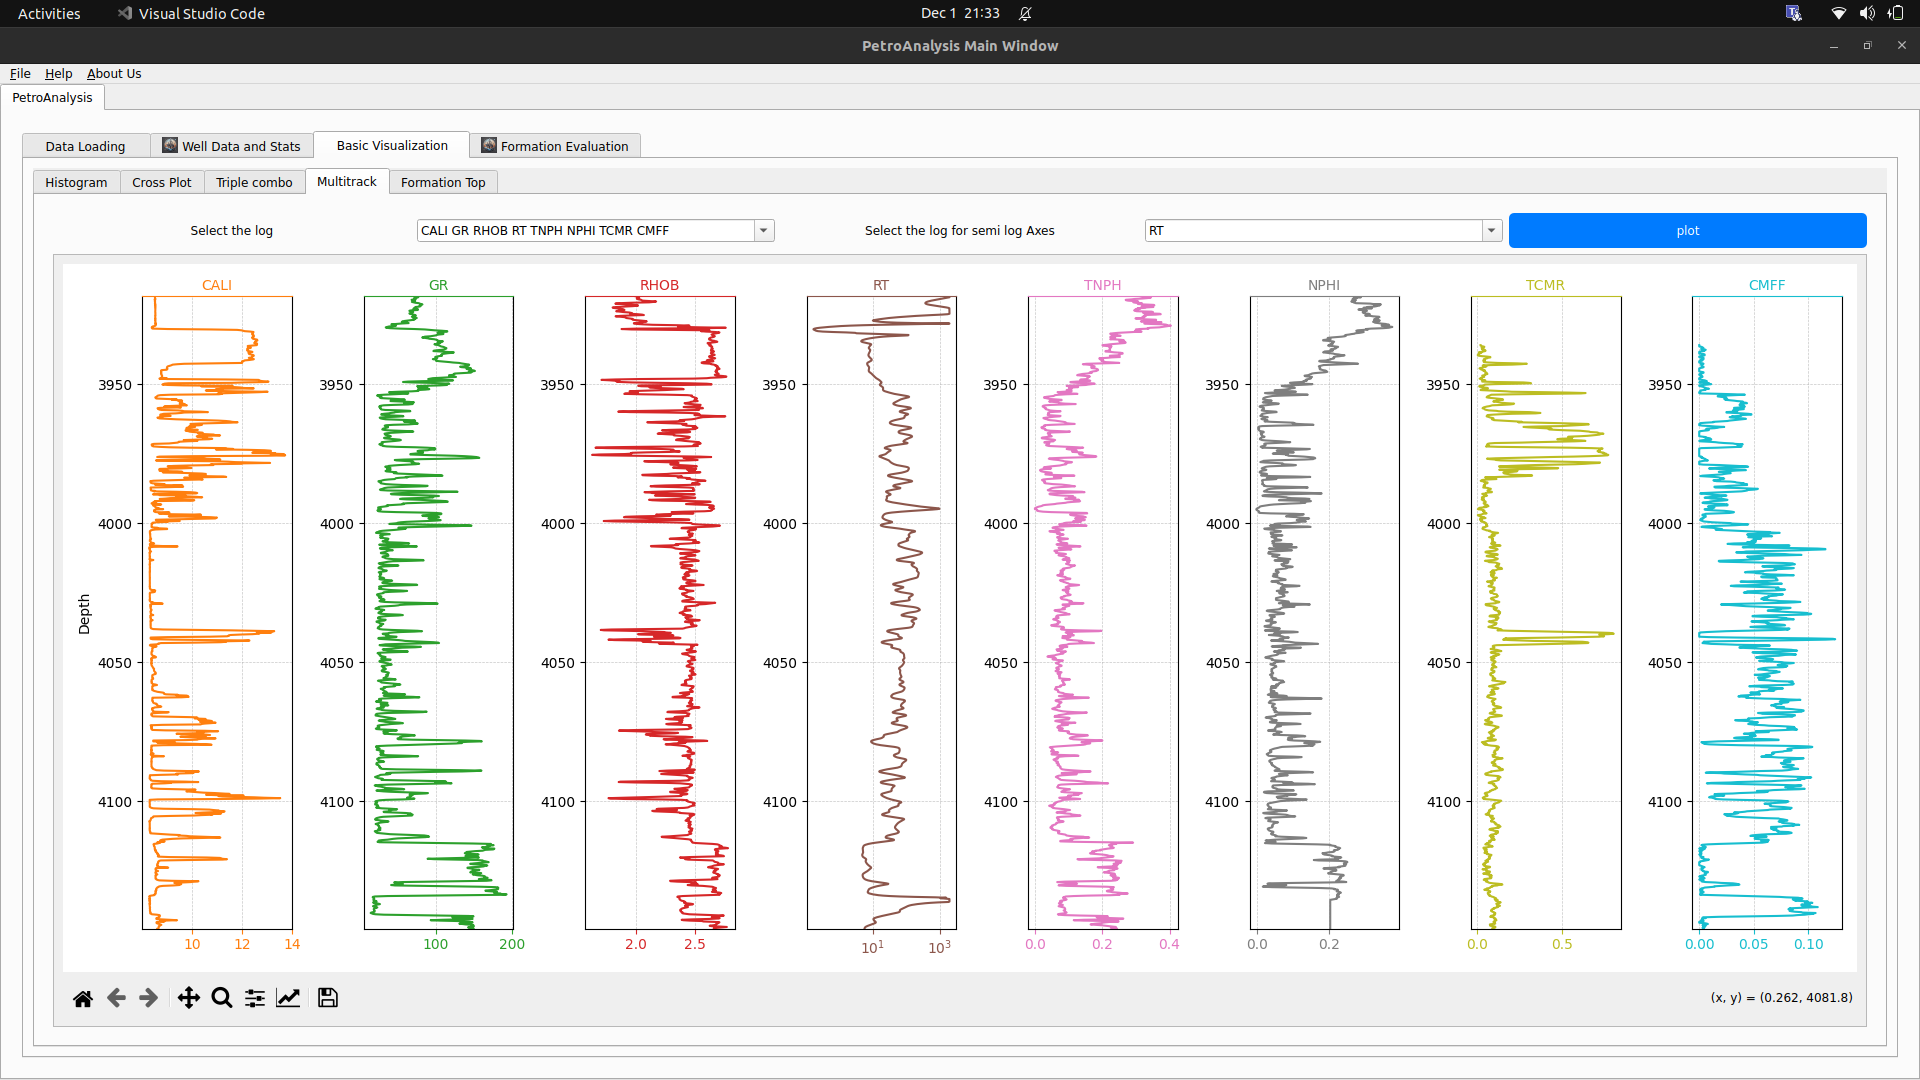1920x1080 pixels.
Task: Reset the plot view using the Home icon
Action: point(83,997)
